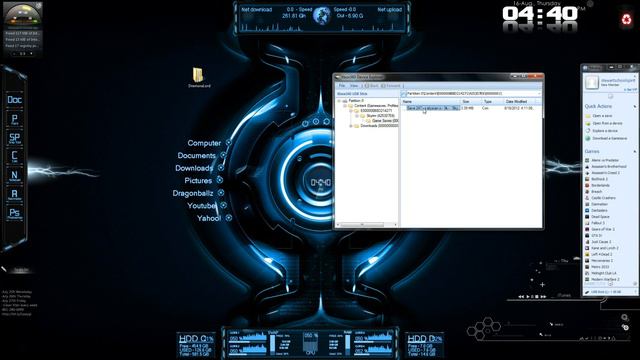The height and width of the screenshot is (360, 640).
Task: Collapse the Content tree folder
Action: [345, 106]
